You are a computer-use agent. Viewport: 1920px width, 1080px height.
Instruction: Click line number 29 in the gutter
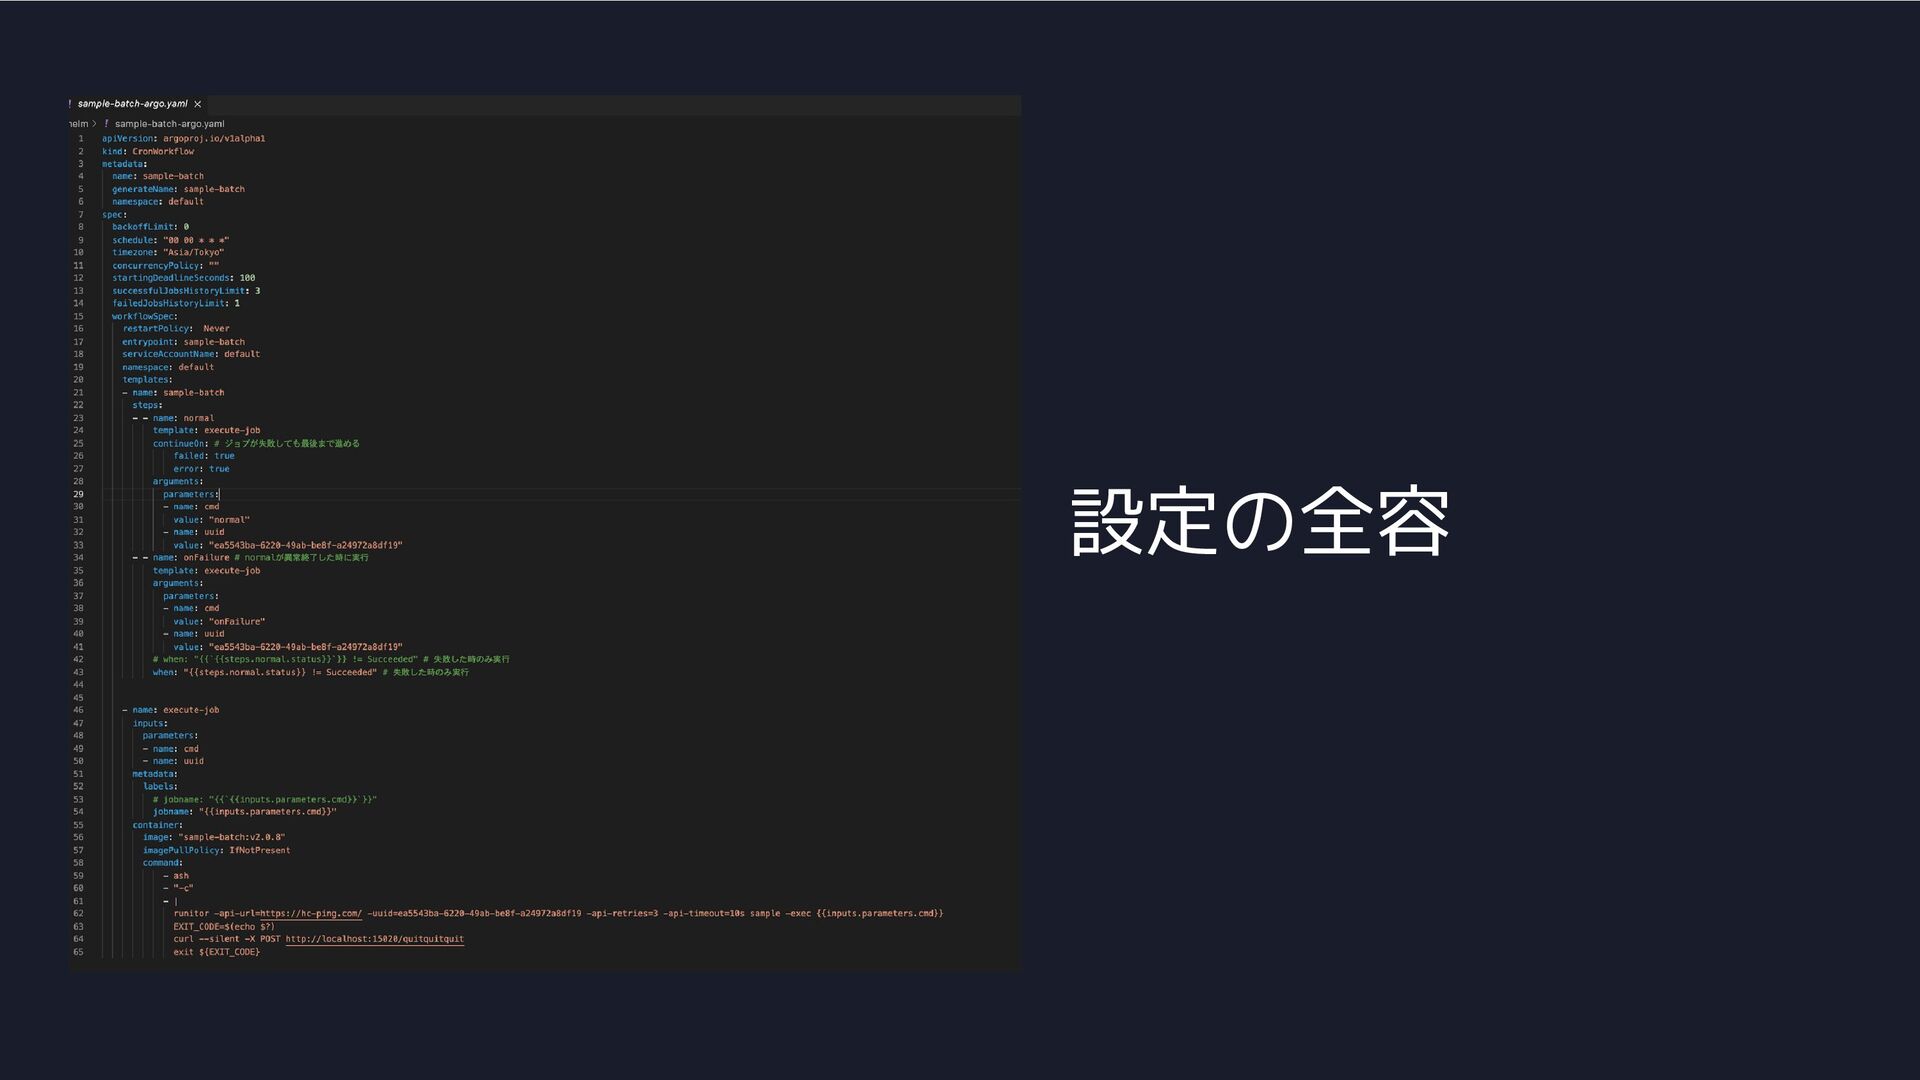(79, 495)
